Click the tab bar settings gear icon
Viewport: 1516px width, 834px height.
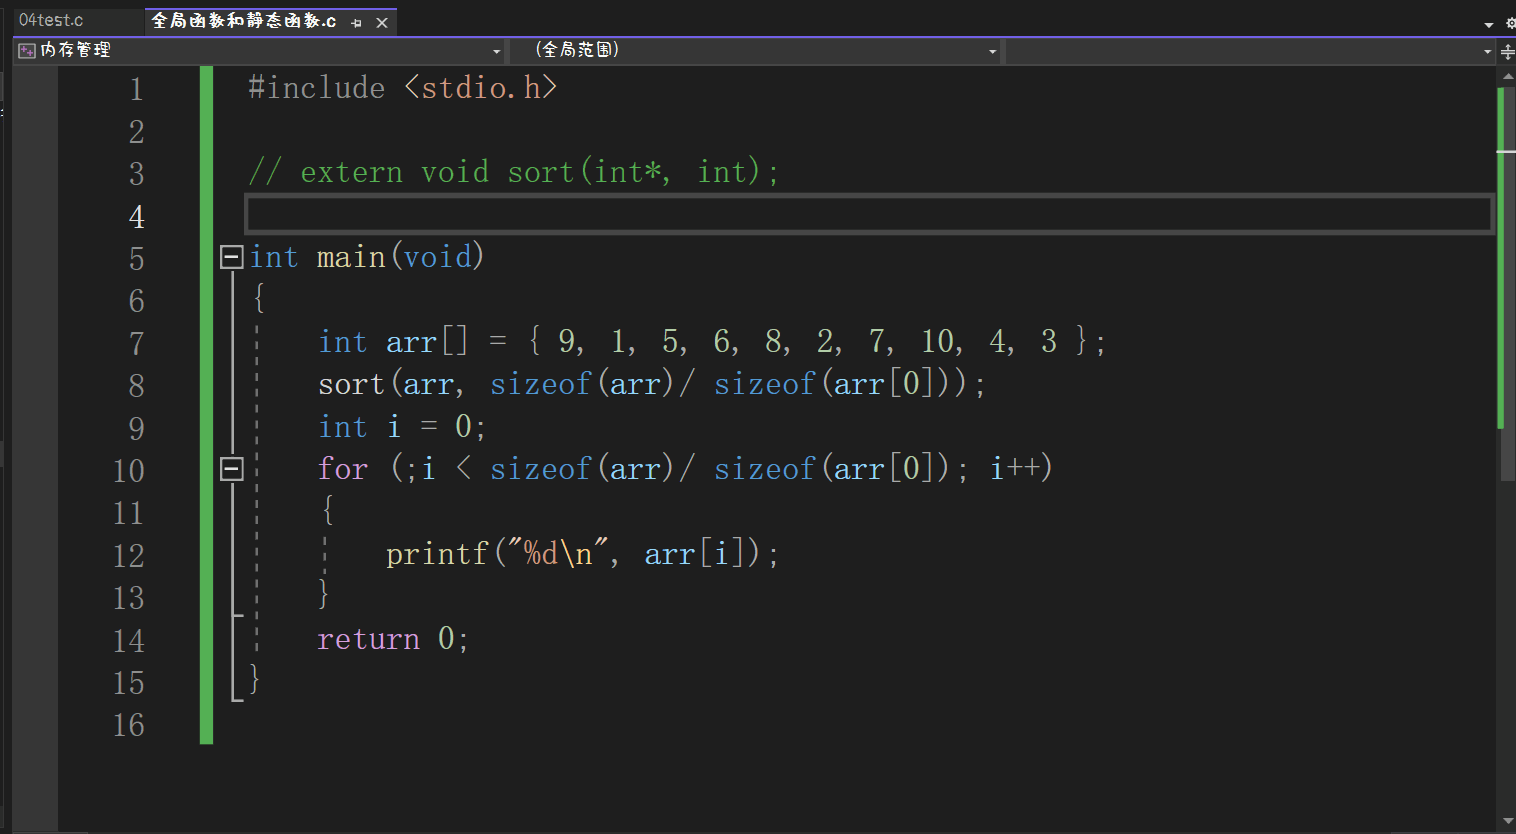click(x=1510, y=22)
